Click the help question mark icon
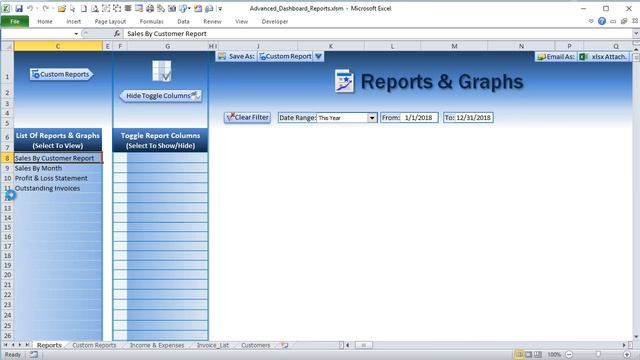This screenshot has width=640, height=360. [602, 21]
